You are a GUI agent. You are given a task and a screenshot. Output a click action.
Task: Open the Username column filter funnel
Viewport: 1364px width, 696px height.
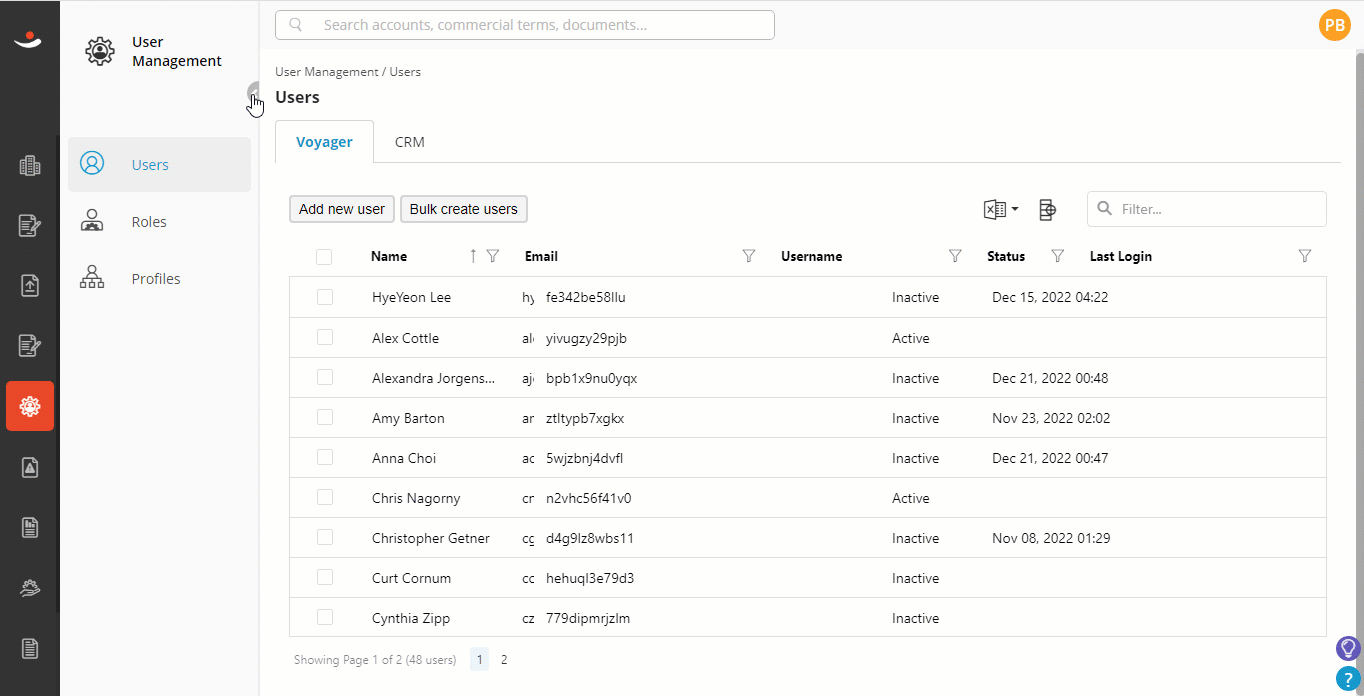955,256
